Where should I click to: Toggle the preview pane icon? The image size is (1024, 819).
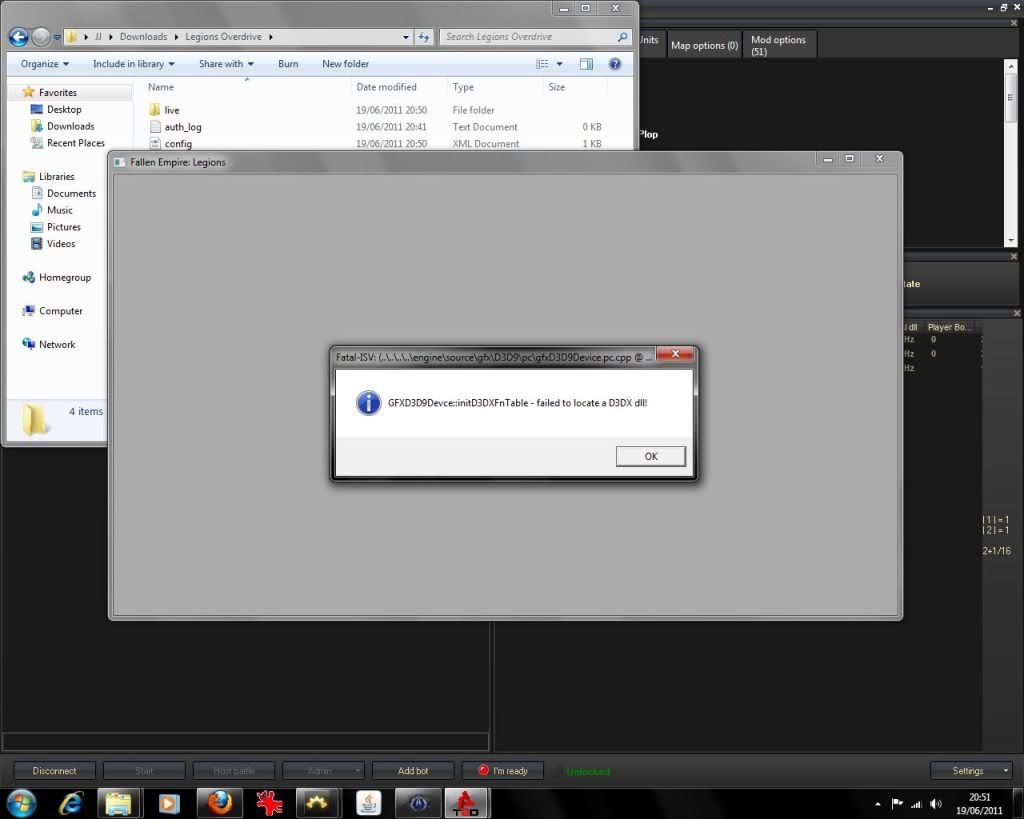coord(586,63)
